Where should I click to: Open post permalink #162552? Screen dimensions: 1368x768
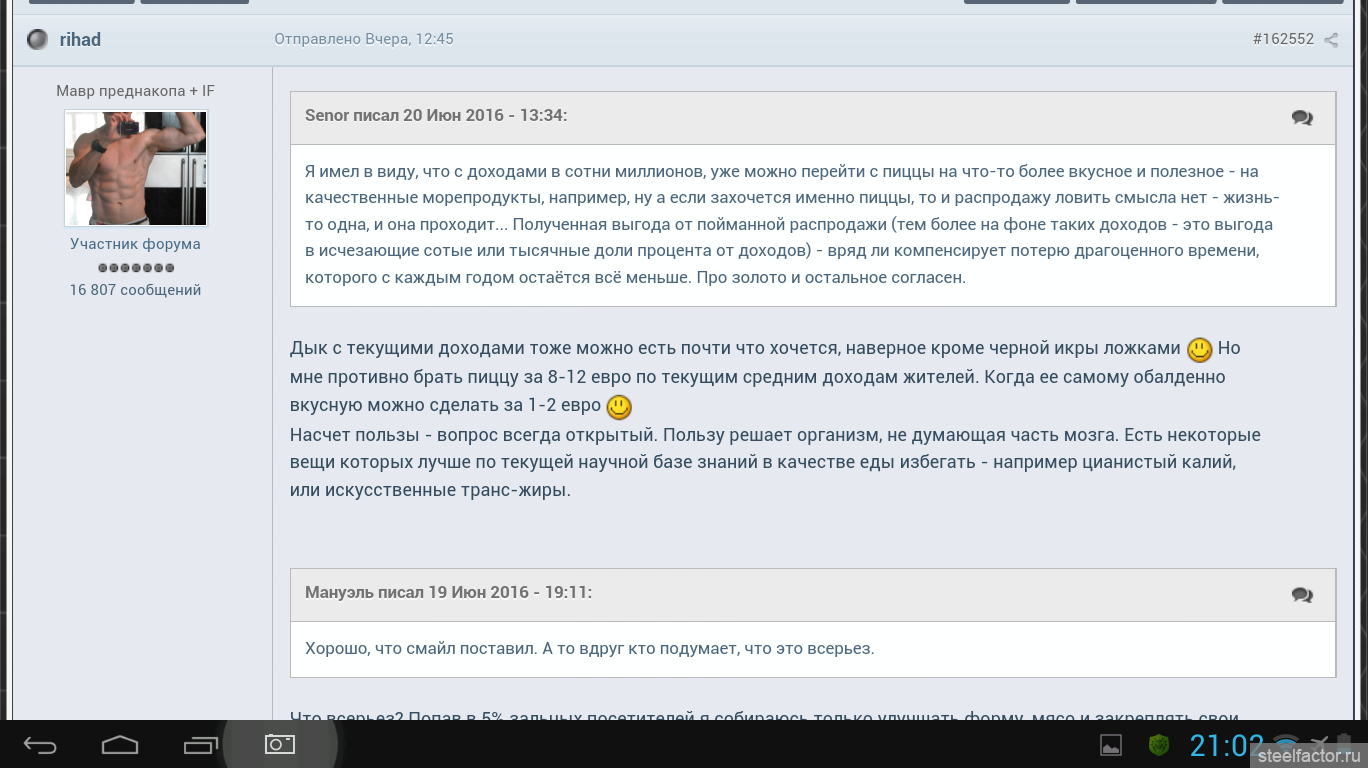tap(1282, 39)
